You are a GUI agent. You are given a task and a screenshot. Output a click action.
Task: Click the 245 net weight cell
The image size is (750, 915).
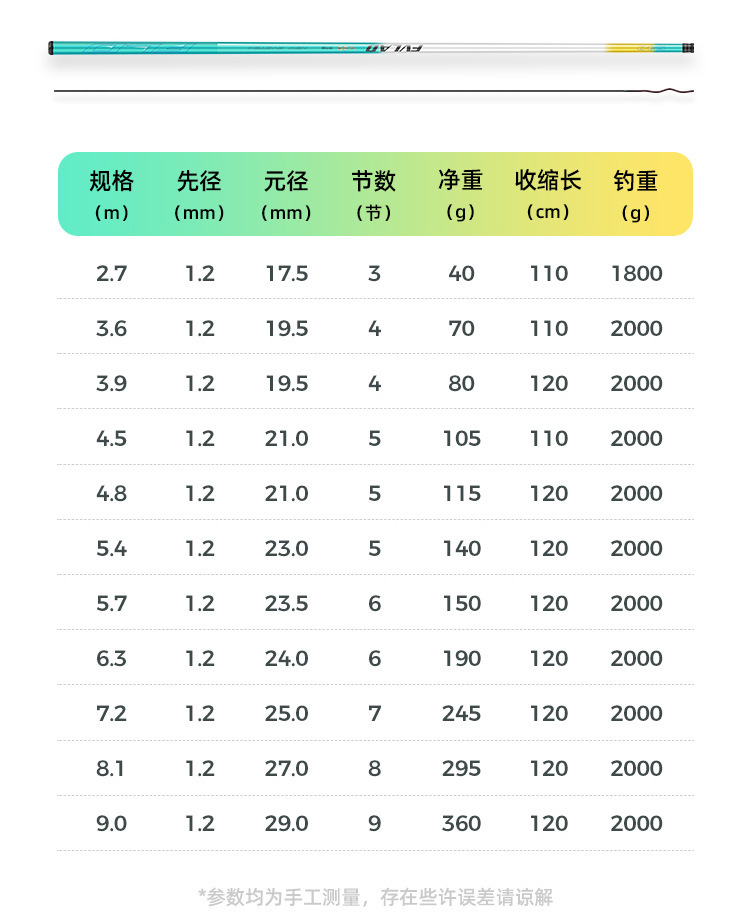[461, 713]
